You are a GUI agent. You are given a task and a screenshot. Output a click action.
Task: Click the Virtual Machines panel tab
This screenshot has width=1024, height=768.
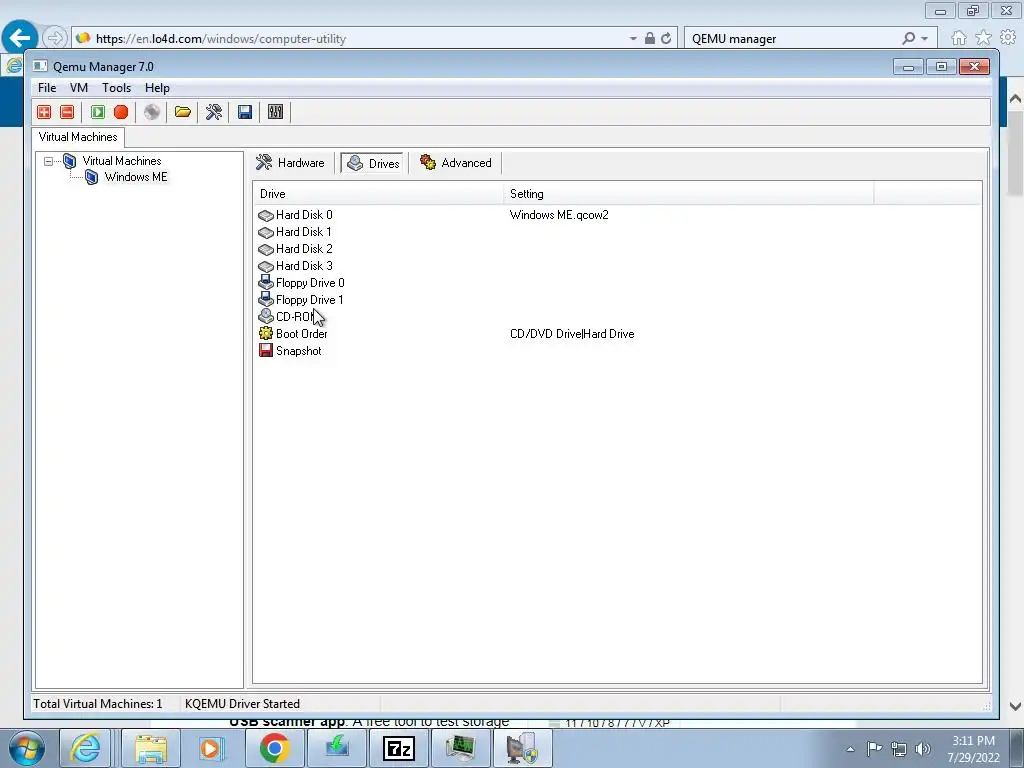click(78, 137)
